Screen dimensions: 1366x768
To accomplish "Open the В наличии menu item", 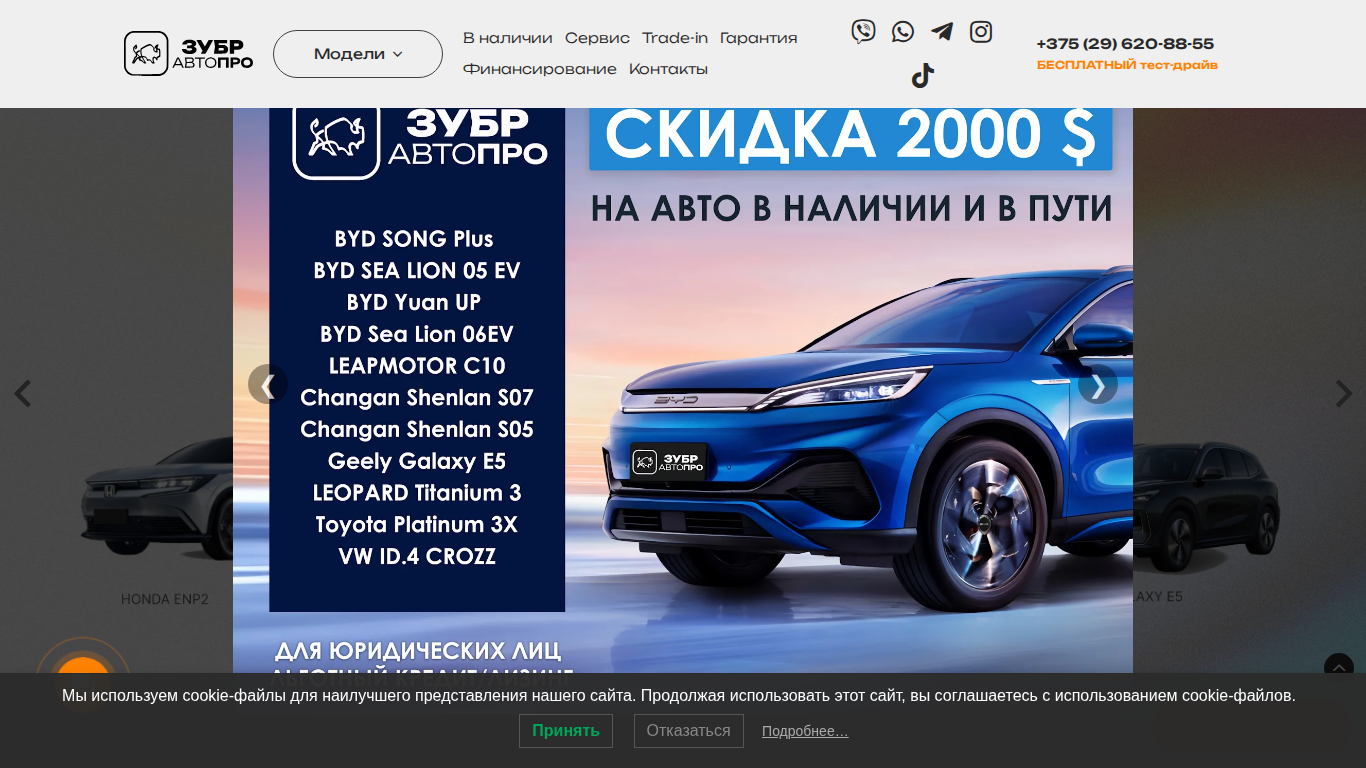I will pyautogui.click(x=508, y=38).
